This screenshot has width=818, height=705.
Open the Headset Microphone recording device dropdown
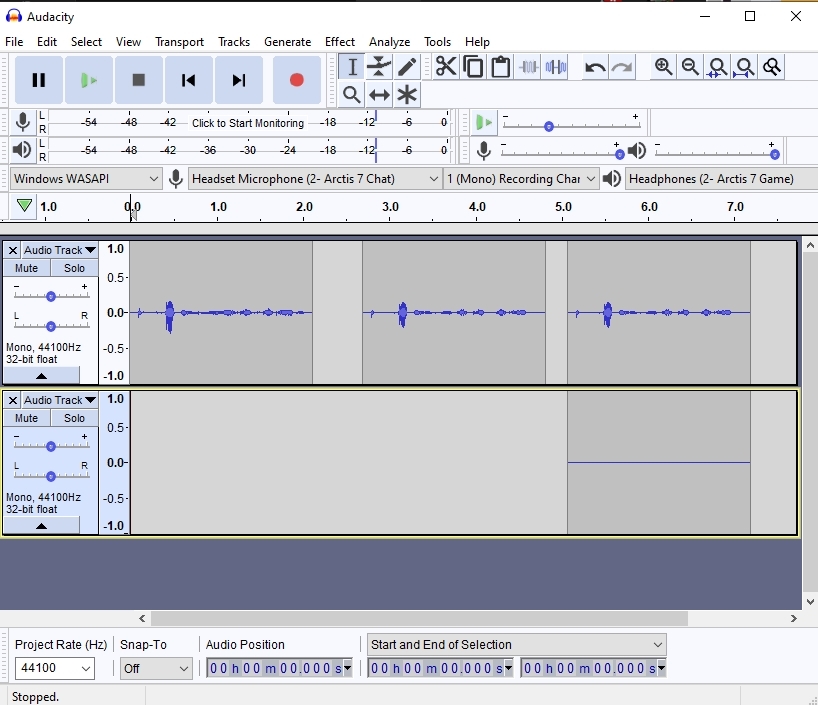point(315,179)
